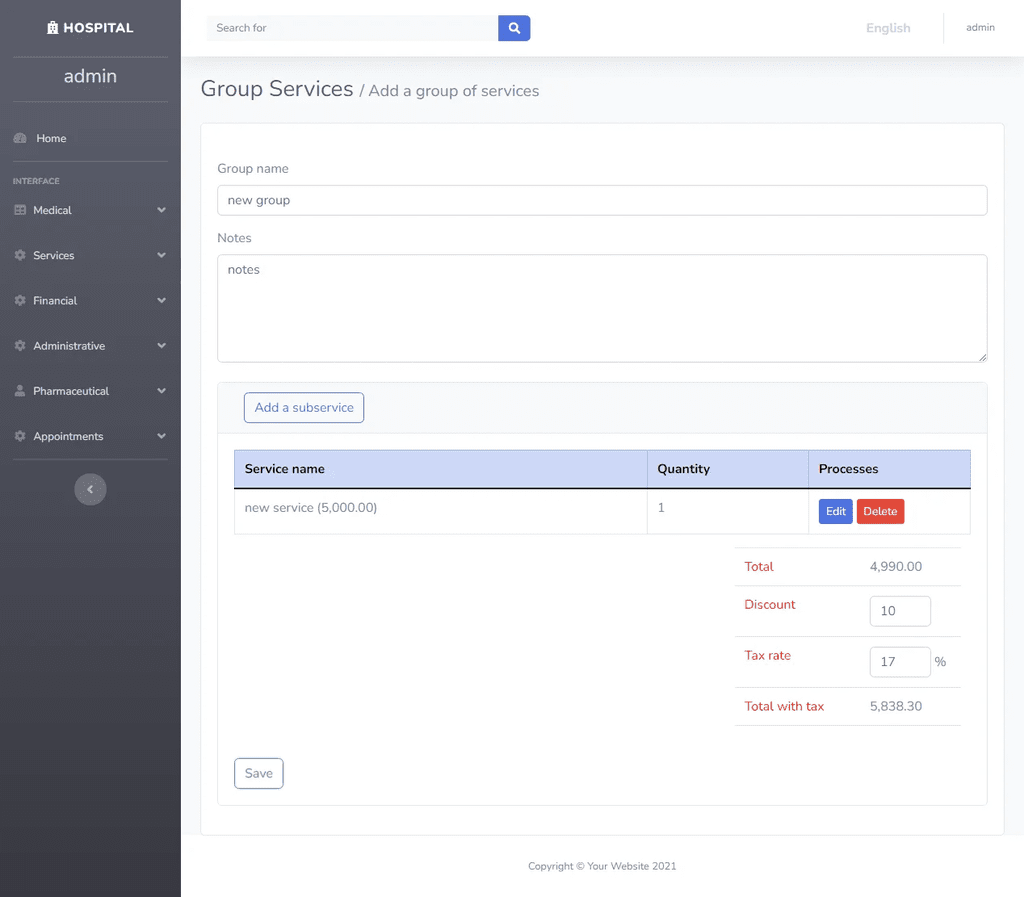Go to Home in sidebar
This screenshot has height=897, width=1024.
click(x=90, y=138)
